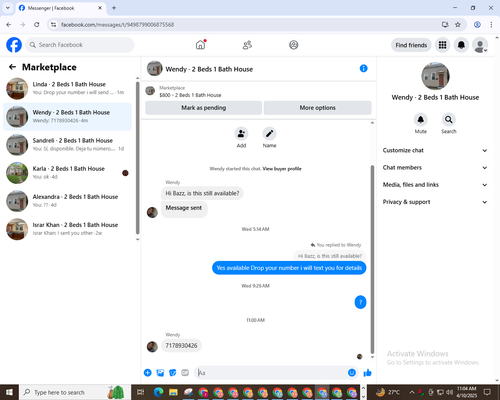Viewport: 500px width, 400px height.
Task: Open Chrome three-dot menu
Action: tap(491, 24)
